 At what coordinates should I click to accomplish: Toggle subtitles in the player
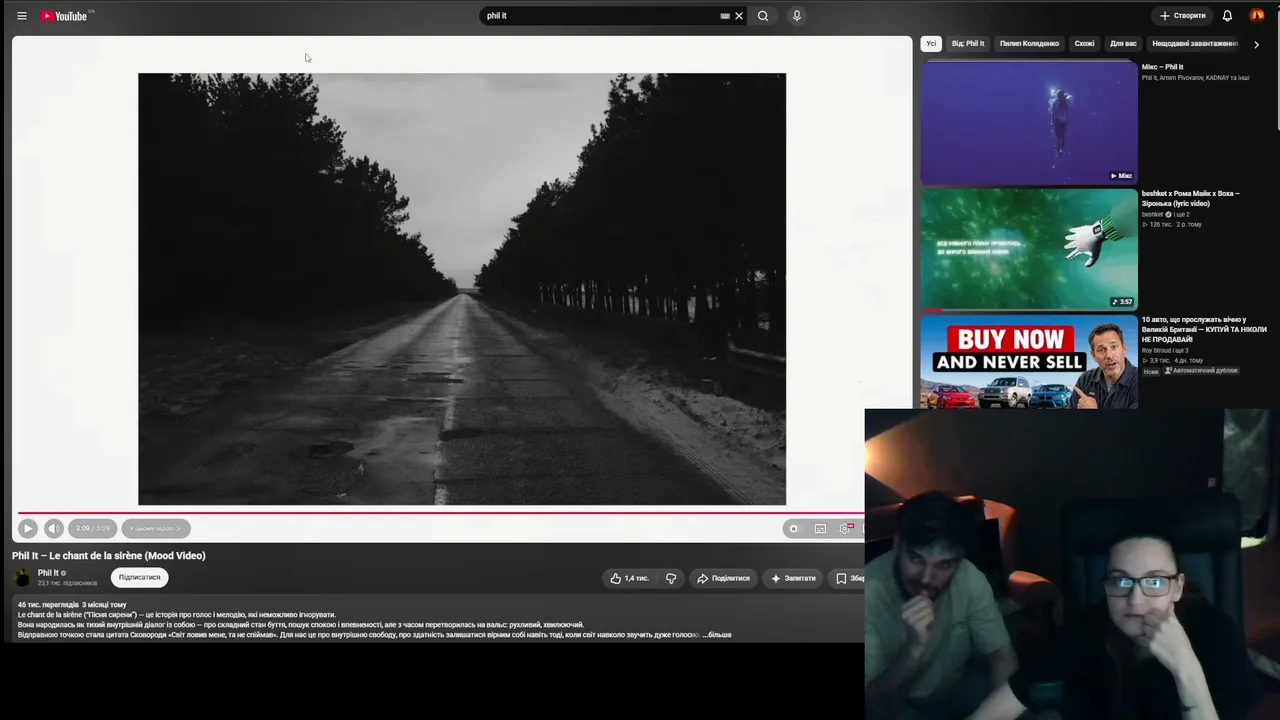coord(820,529)
